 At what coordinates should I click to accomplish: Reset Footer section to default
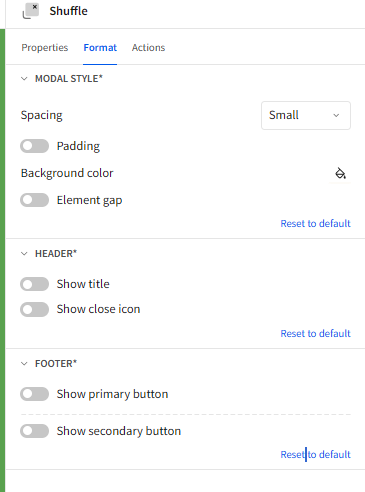click(x=315, y=454)
